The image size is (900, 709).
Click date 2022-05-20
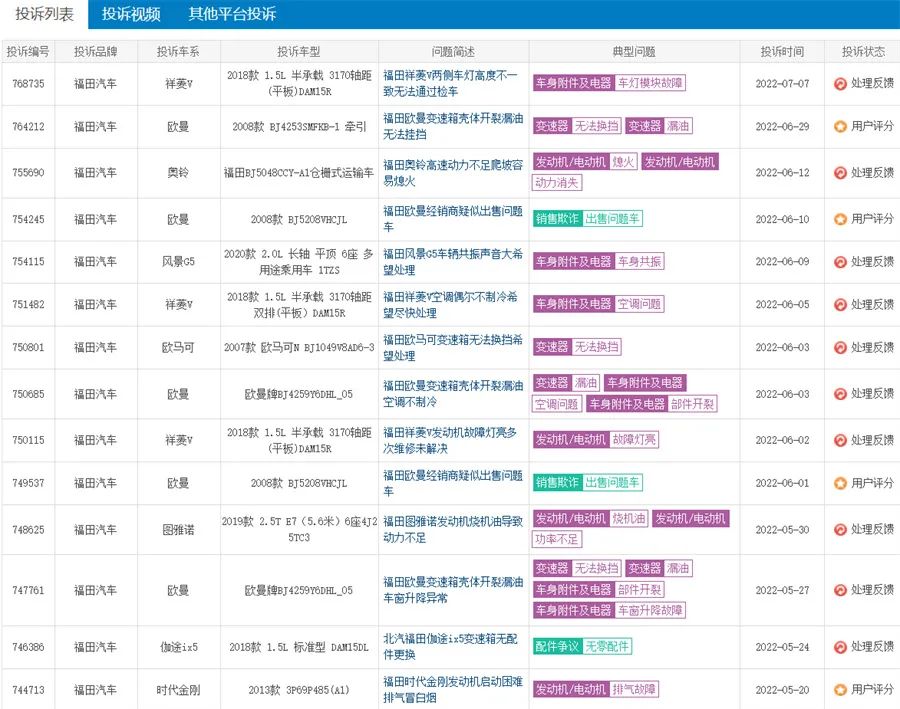point(782,689)
